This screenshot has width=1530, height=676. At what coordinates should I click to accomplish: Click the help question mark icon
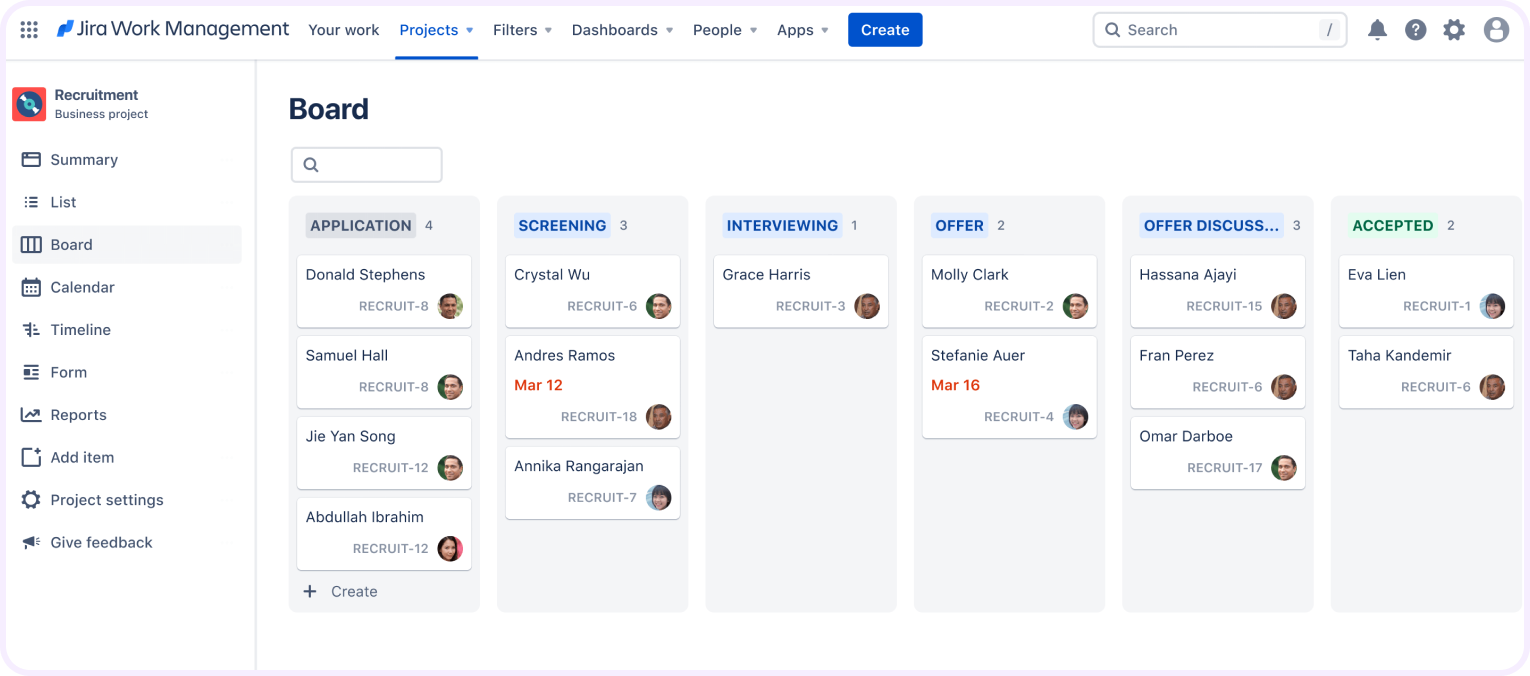[x=1415, y=30]
